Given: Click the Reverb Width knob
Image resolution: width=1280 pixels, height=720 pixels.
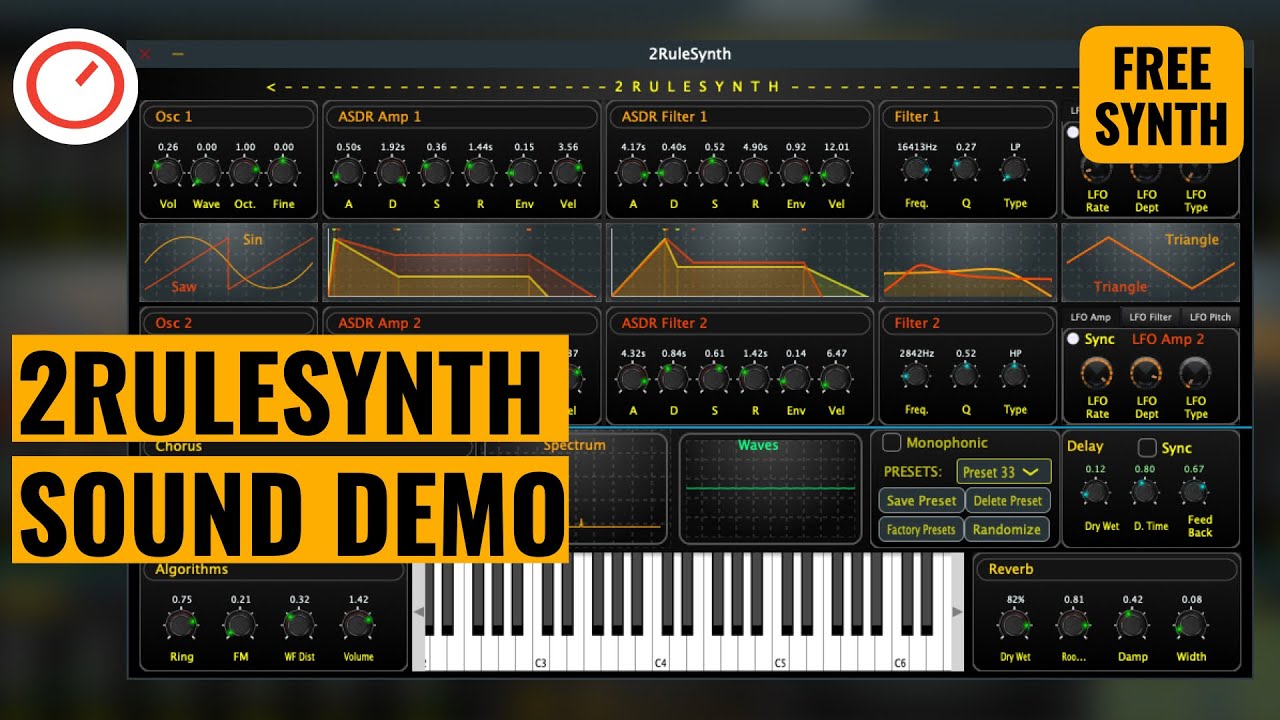Looking at the screenshot, I should point(1191,626).
